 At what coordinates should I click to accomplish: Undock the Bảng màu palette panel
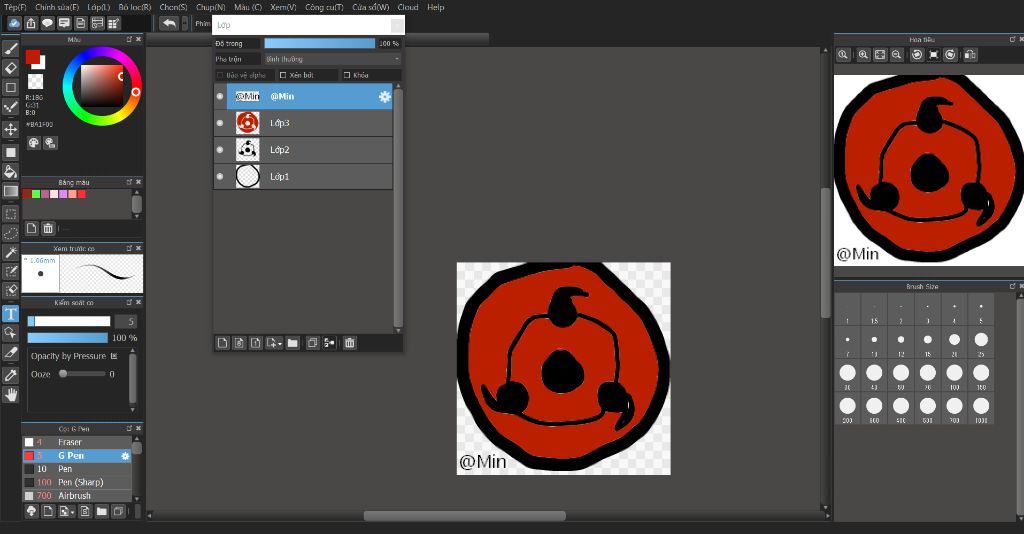tap(129, 182)
